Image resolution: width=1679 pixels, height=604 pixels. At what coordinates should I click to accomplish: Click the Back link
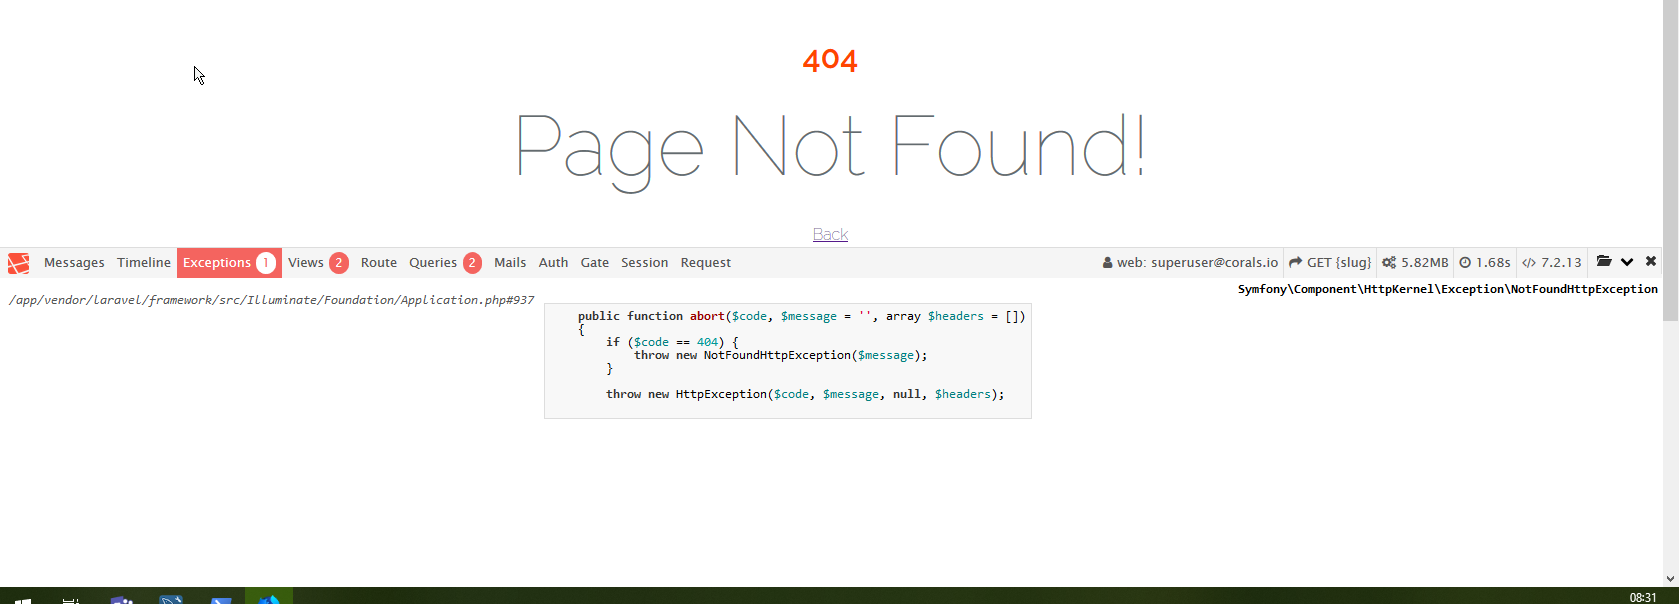(830, 234)
